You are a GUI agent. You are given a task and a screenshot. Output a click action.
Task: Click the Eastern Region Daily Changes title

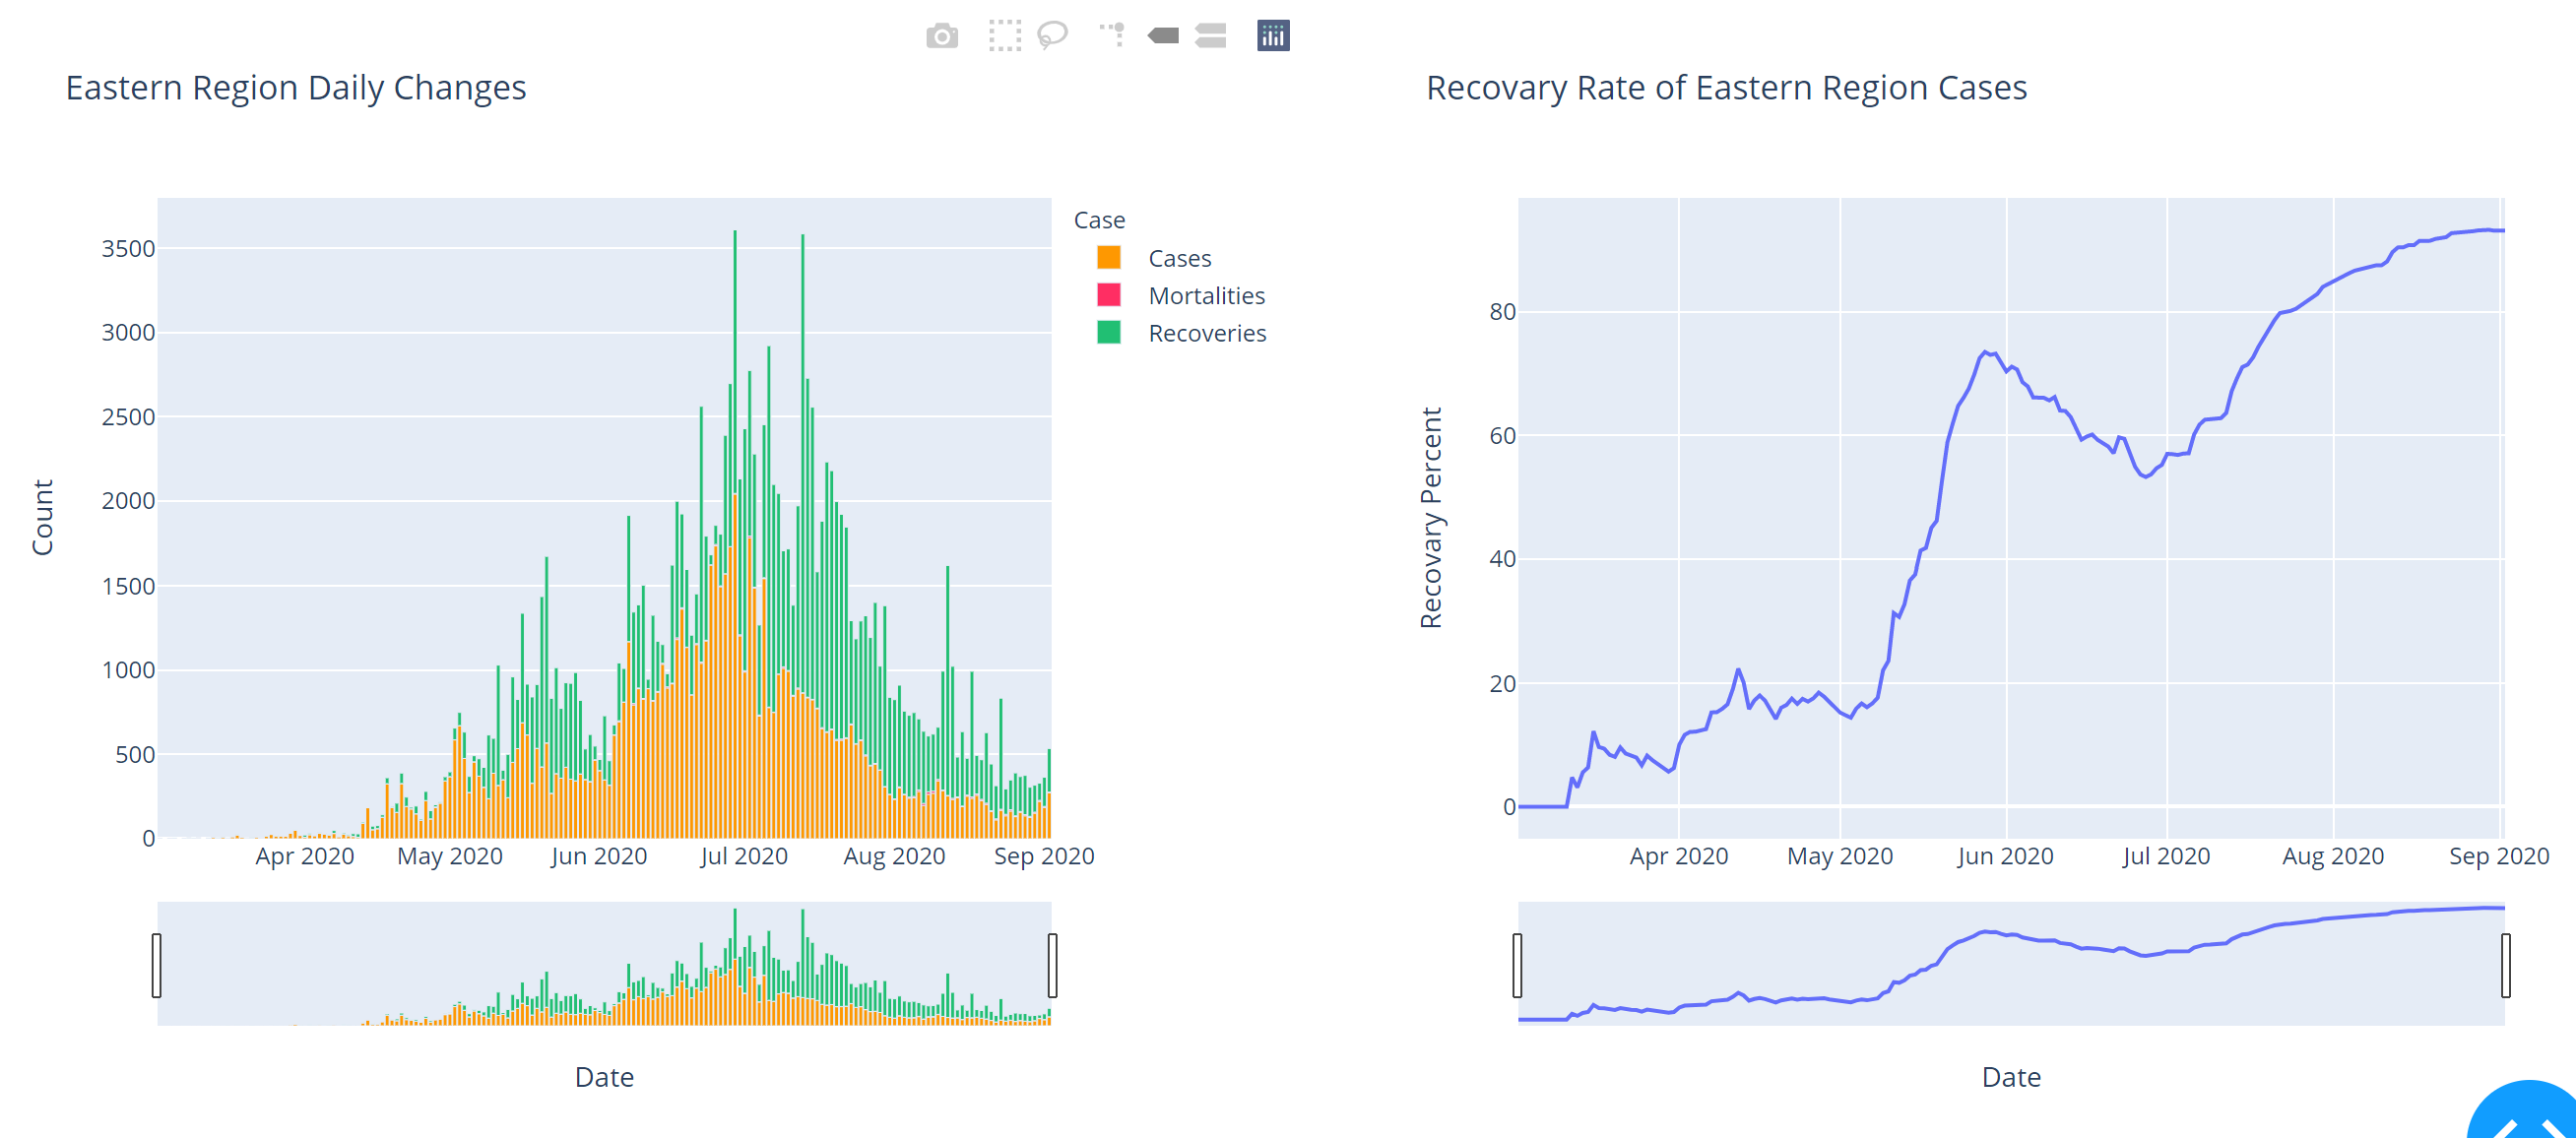(296, 88)
